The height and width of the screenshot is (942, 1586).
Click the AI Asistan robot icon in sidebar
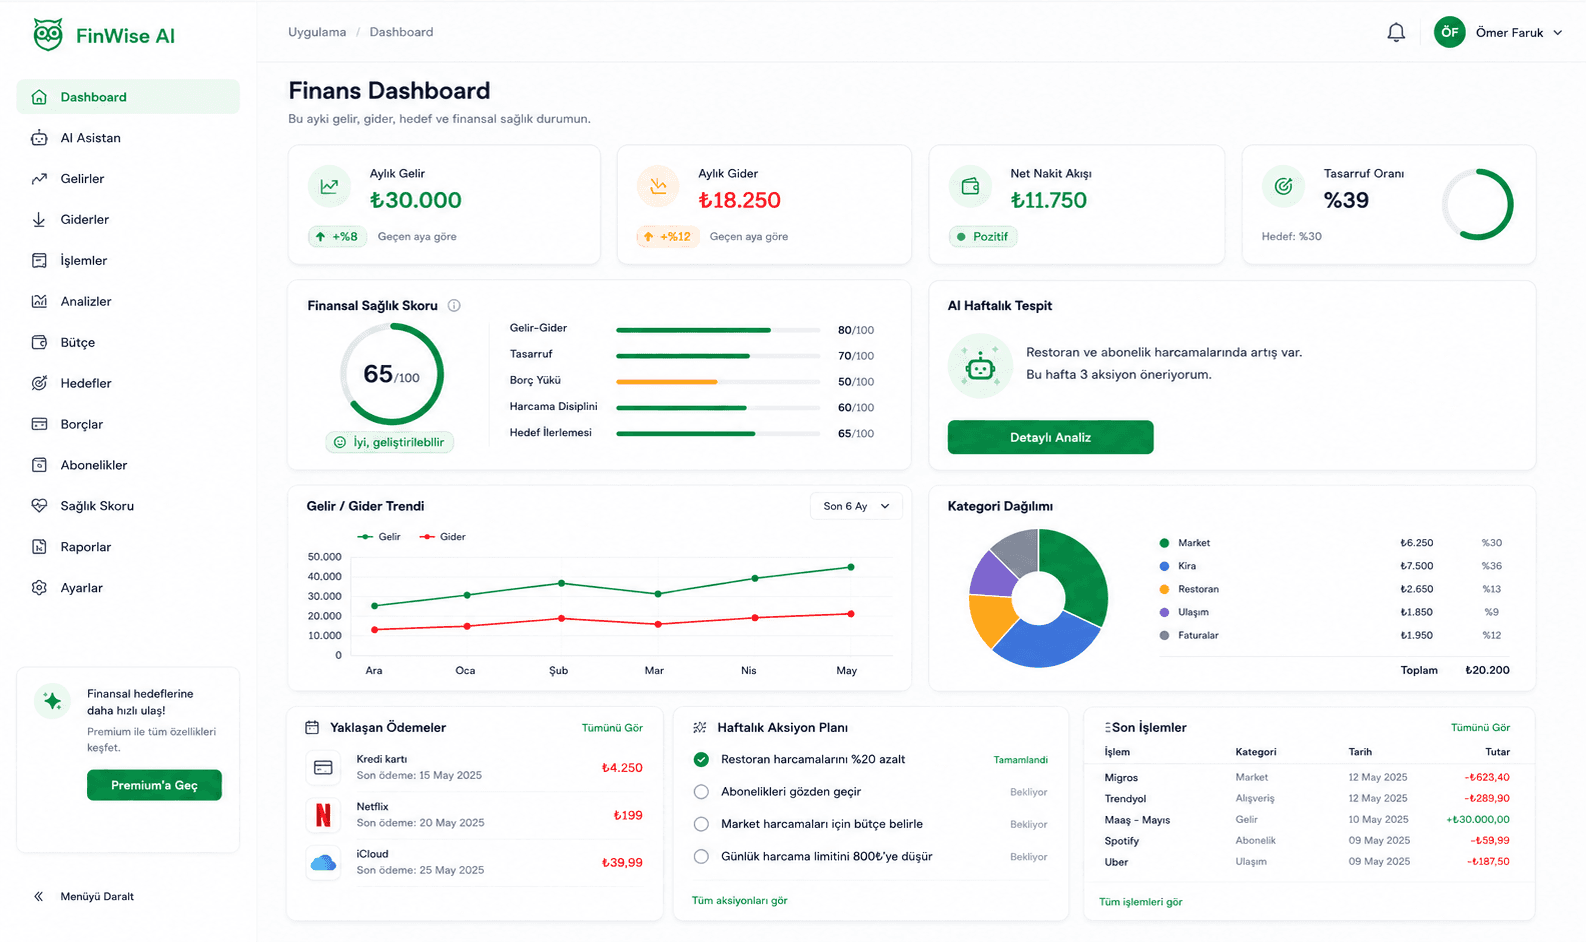39,138
